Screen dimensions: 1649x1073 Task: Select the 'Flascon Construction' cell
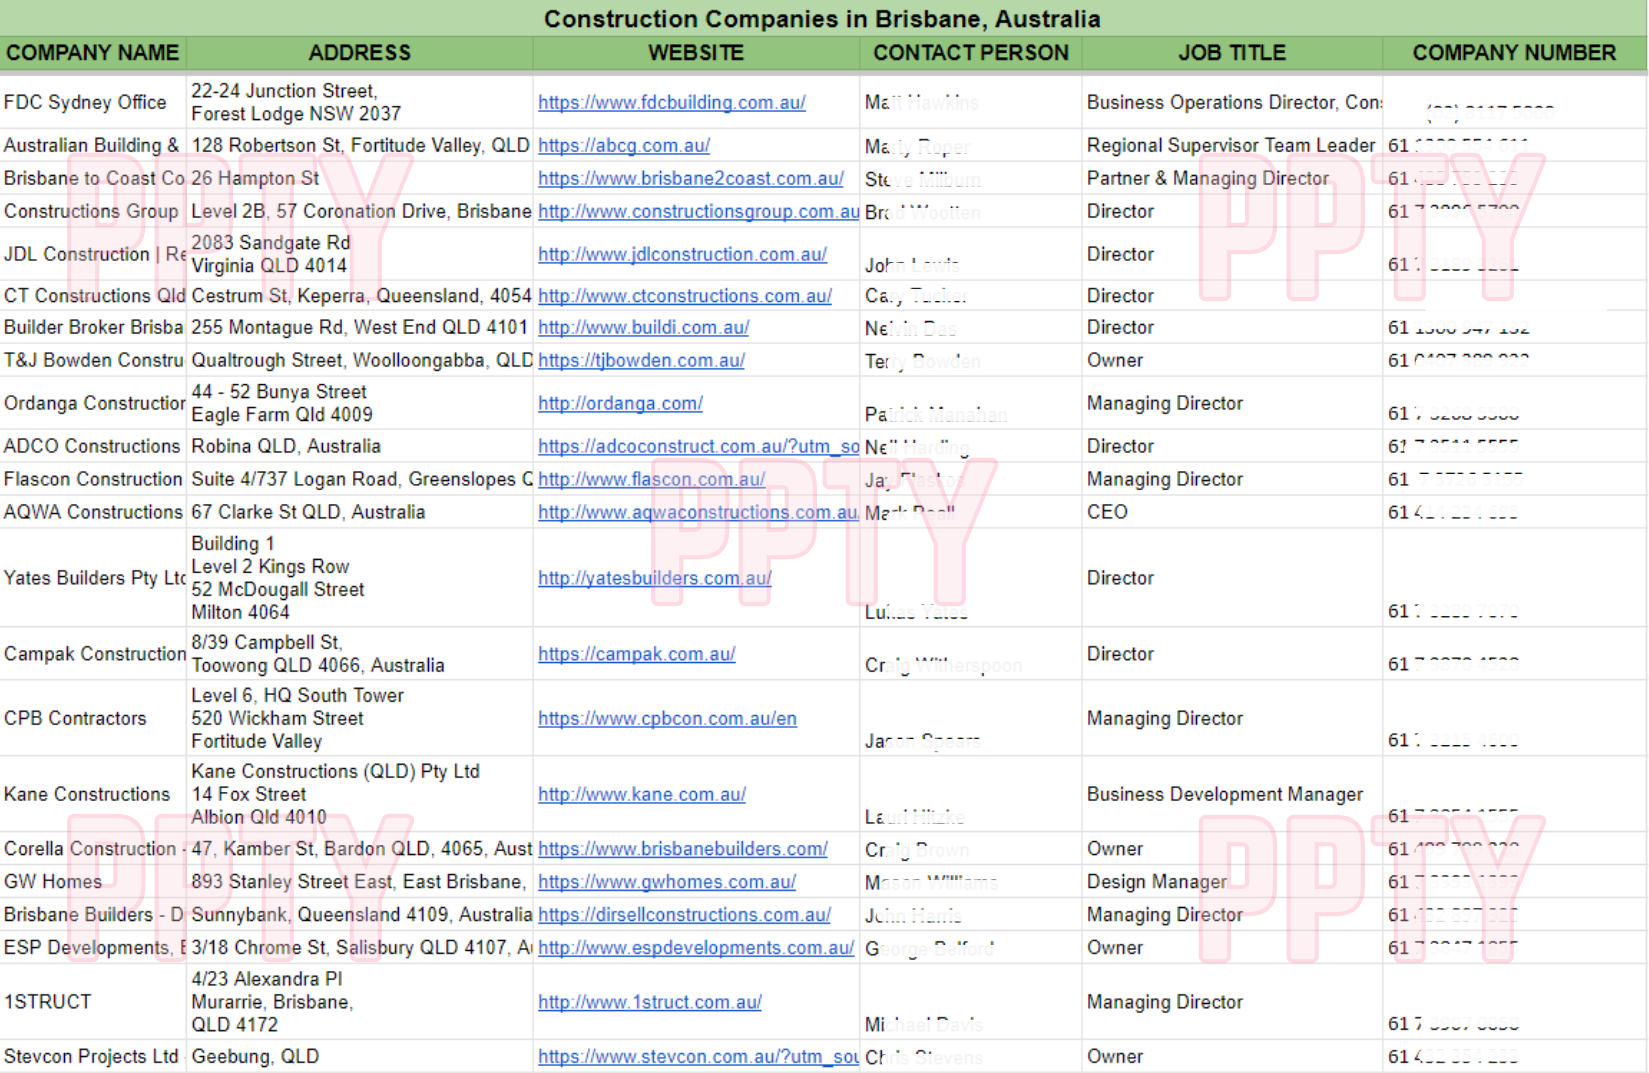coord(93,480)
